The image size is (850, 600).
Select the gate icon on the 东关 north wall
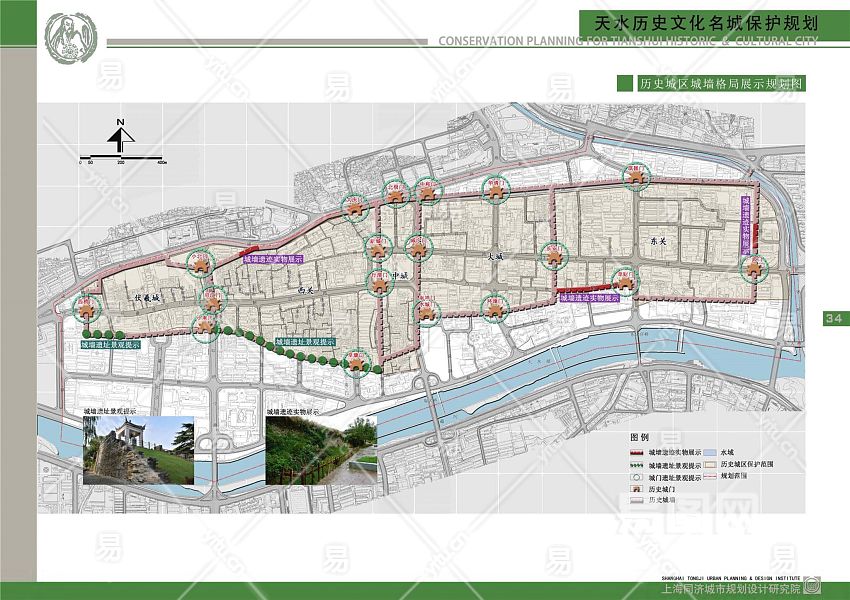coord(636,177)
